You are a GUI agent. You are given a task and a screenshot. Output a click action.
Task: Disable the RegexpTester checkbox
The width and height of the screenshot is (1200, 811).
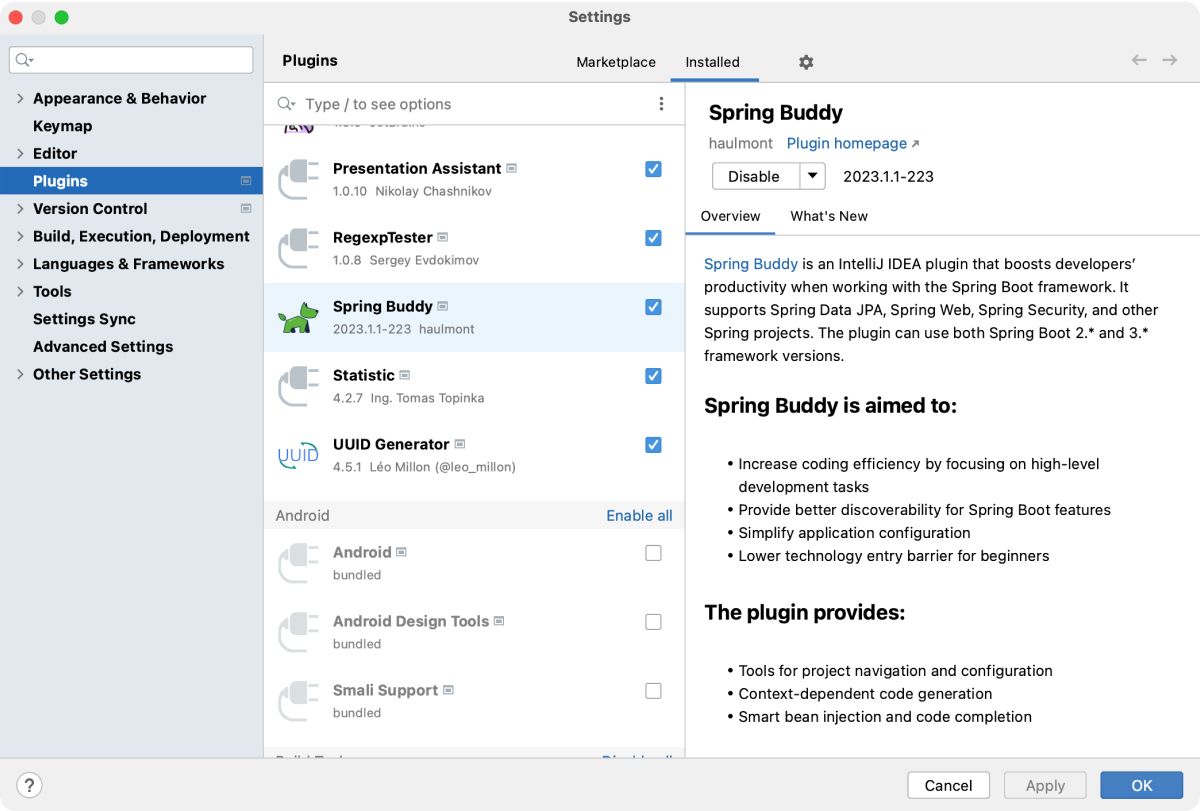[653, 238]
